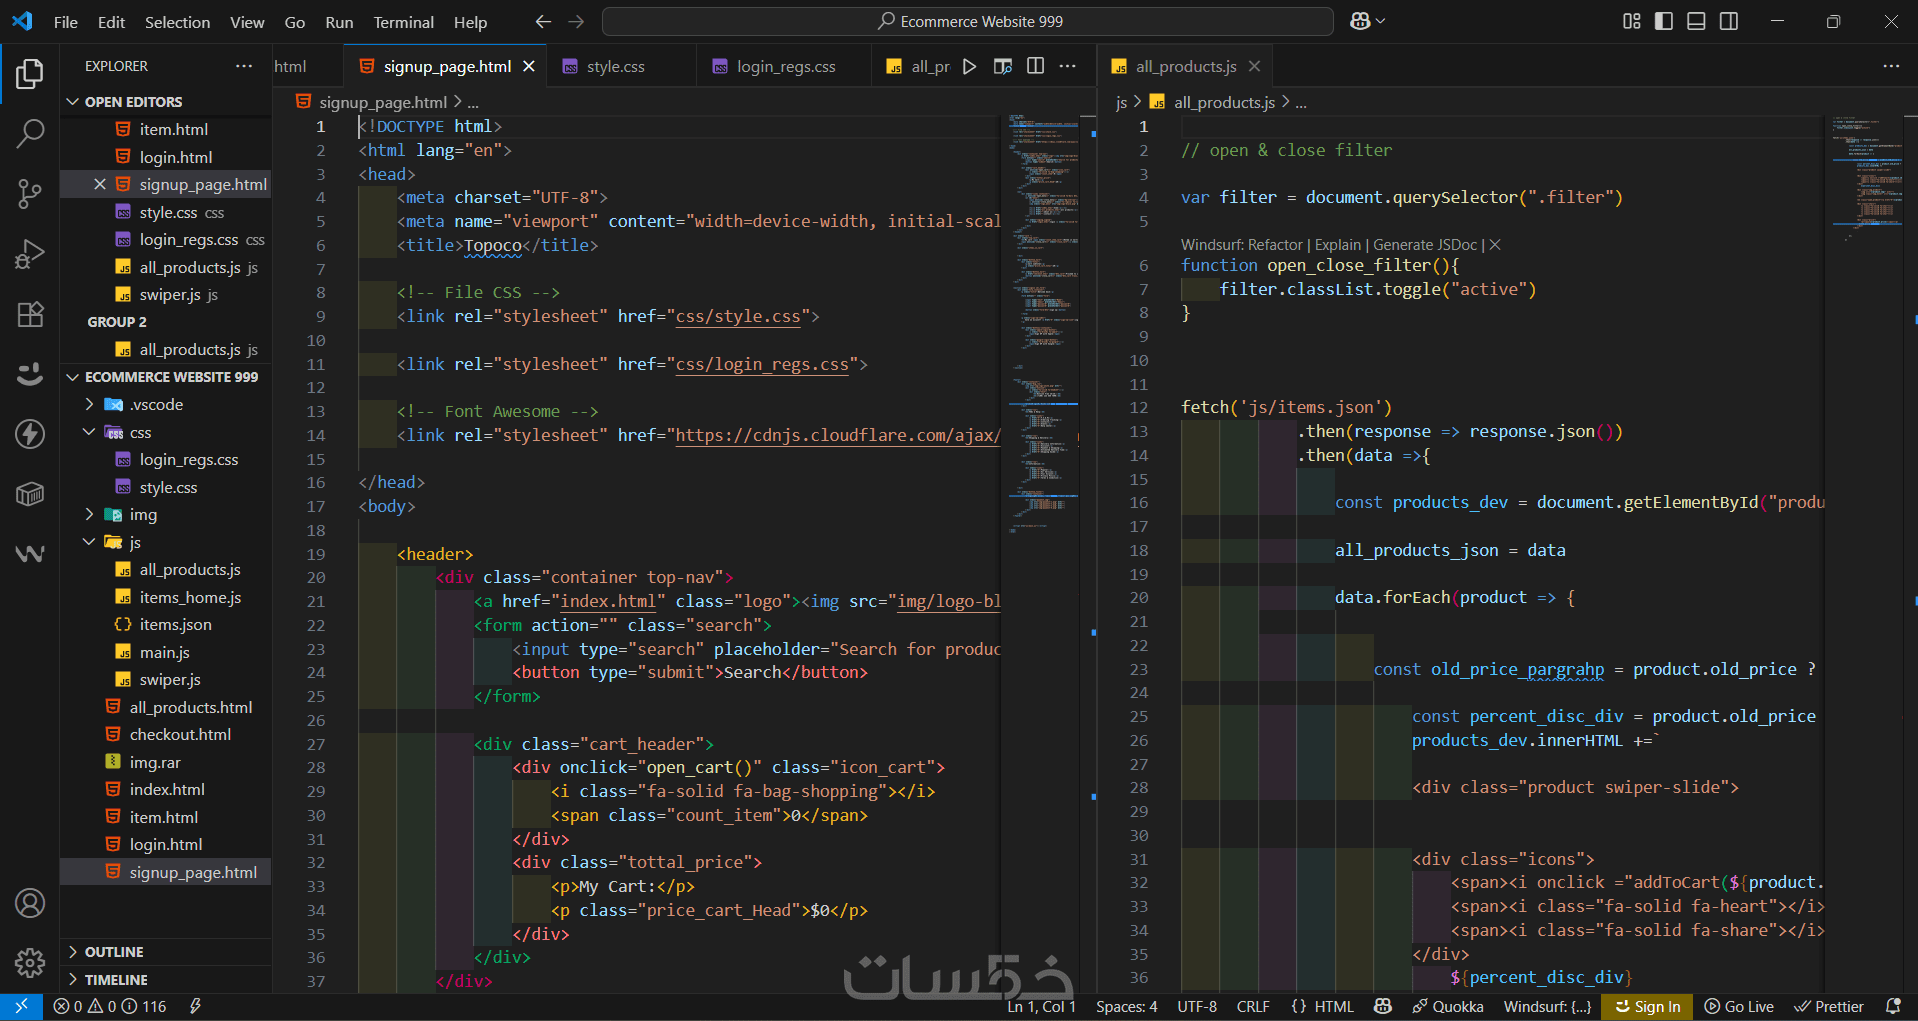Open the Accounts icon in activity bar
Image resolution: width=1918 pixels, height=1021 pixels.
(30, 903)
